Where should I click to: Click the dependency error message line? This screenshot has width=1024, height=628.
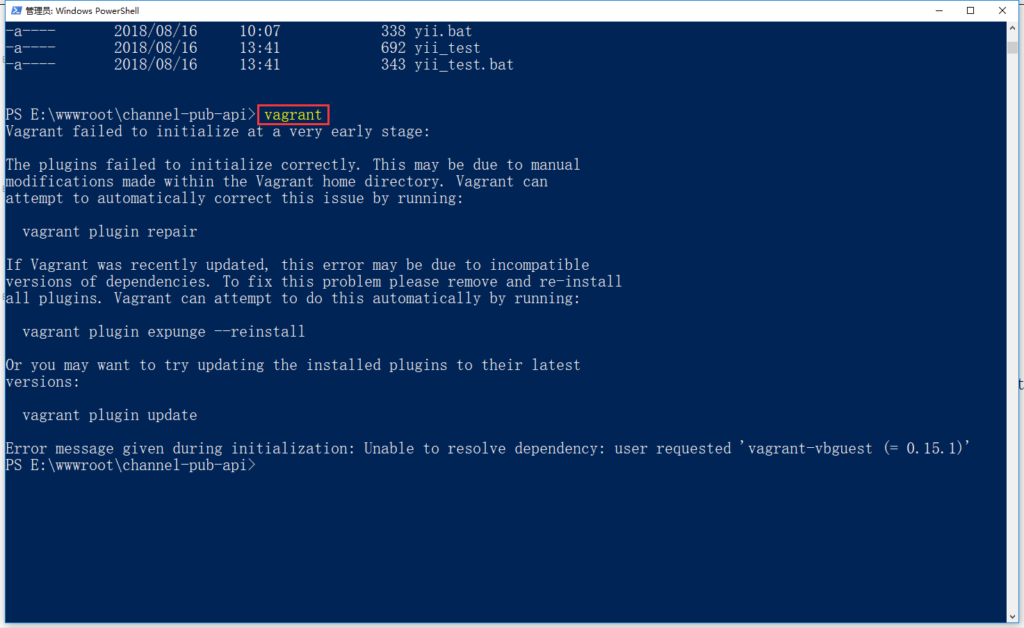point(400,447)
